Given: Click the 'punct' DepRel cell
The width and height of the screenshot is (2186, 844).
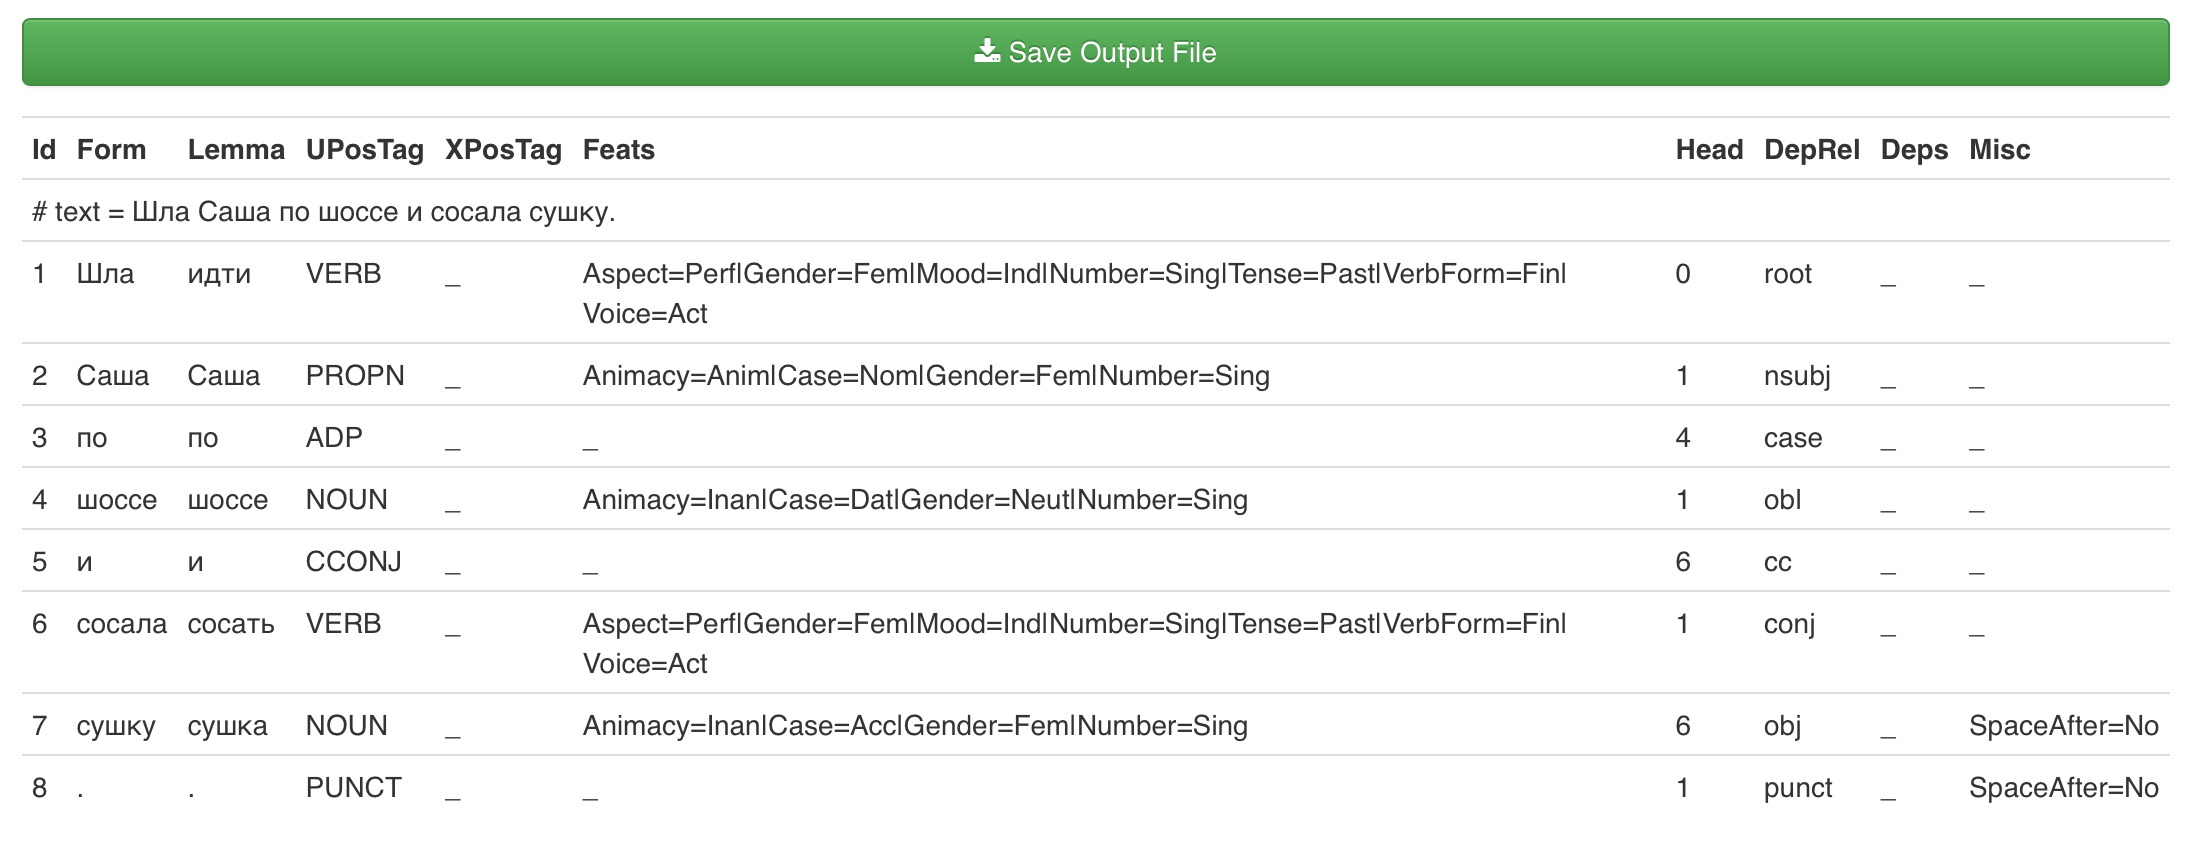Looking at the screenshot, I should (x=1798, y=788).
